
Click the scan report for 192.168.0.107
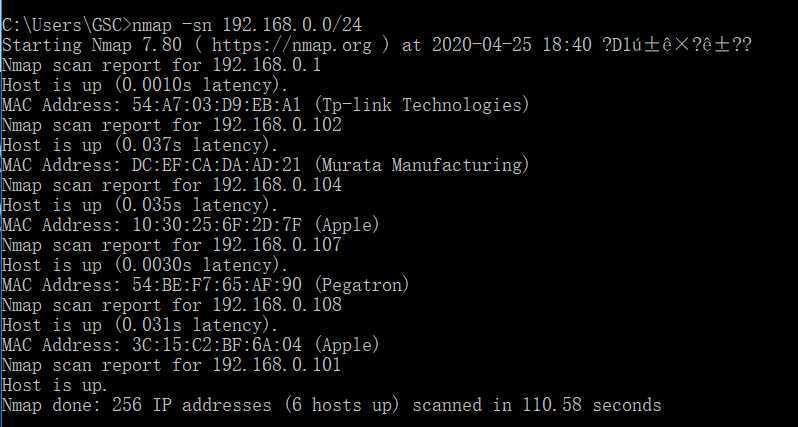(172, 245)
